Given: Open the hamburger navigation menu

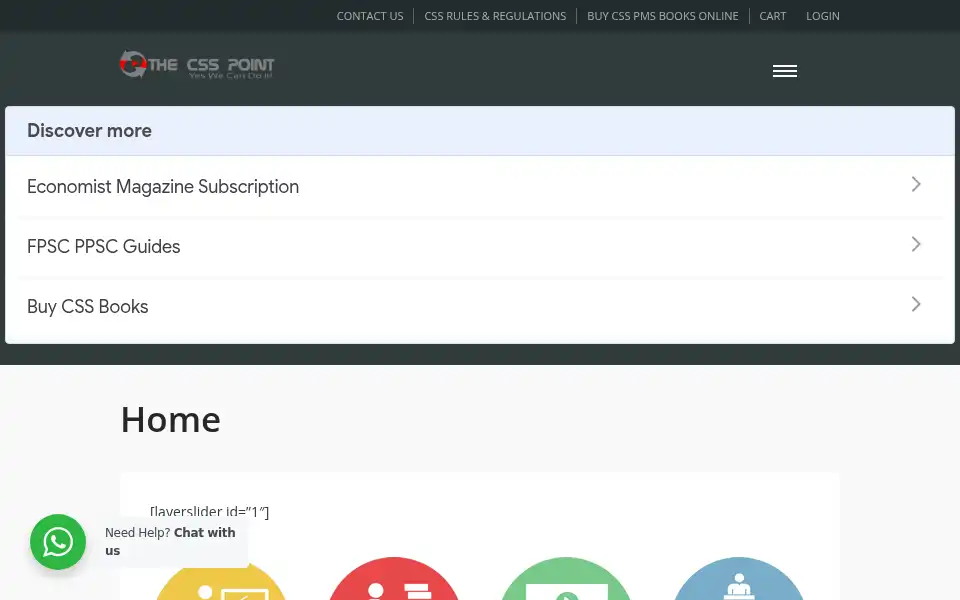Looking at the screenshot, I should click(x=784, y=71).
